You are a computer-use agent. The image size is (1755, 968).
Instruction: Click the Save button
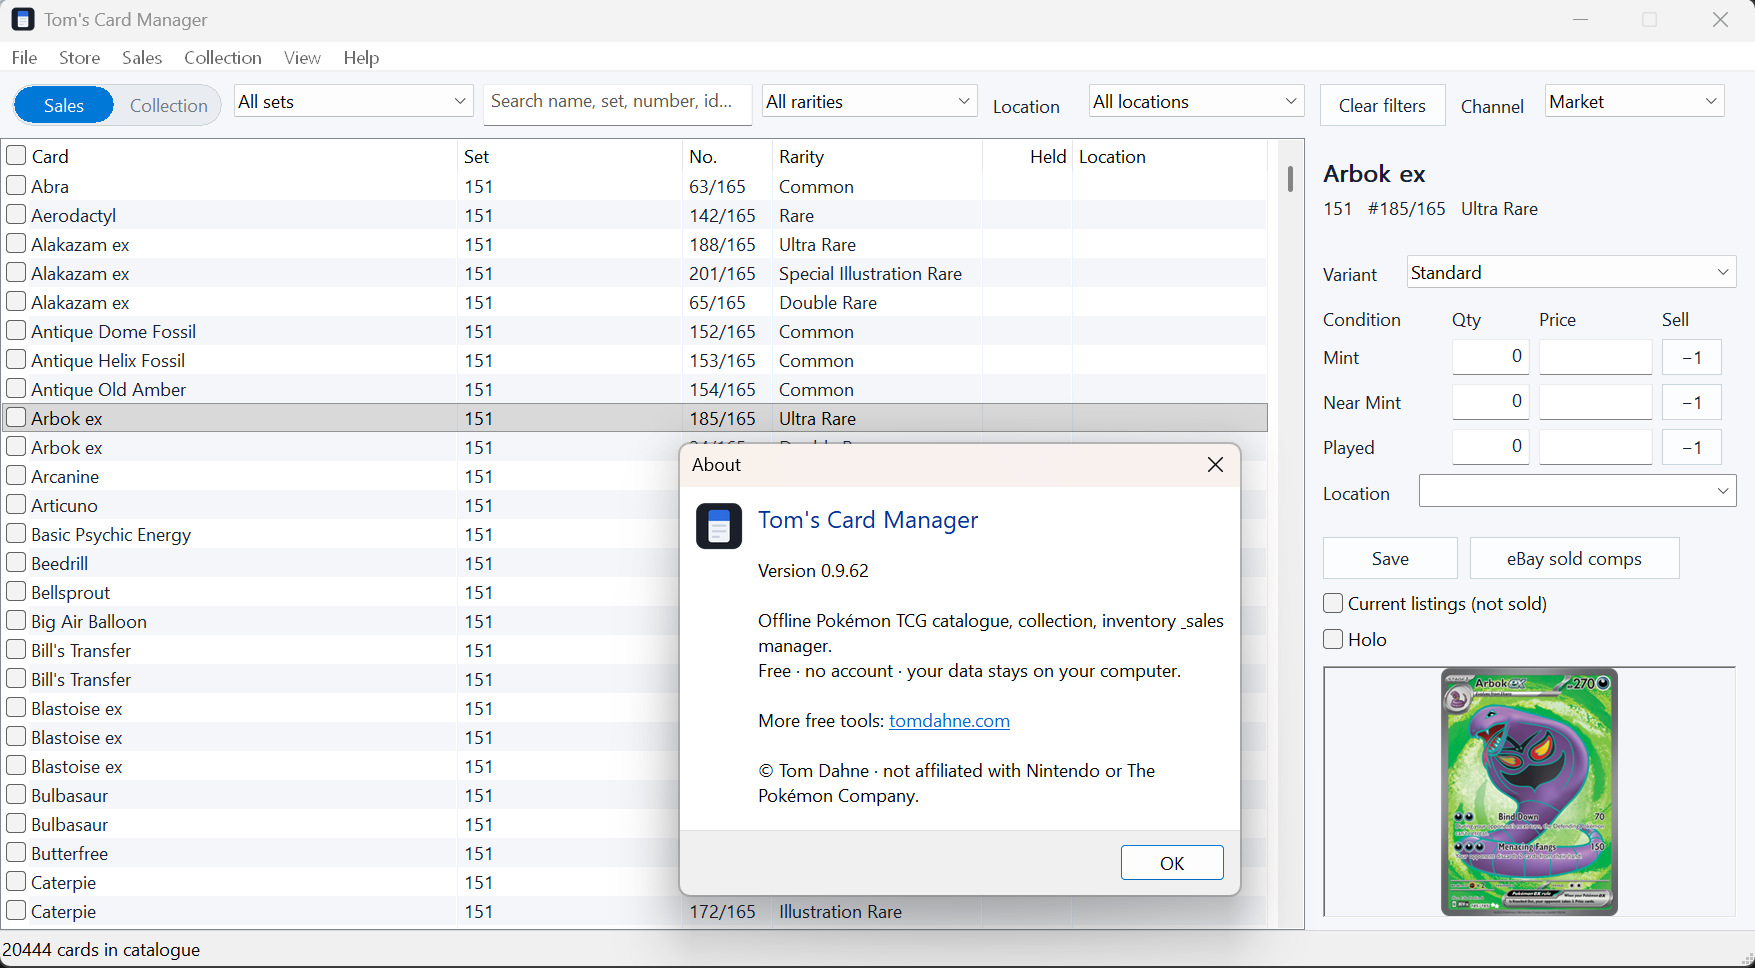1390,558
